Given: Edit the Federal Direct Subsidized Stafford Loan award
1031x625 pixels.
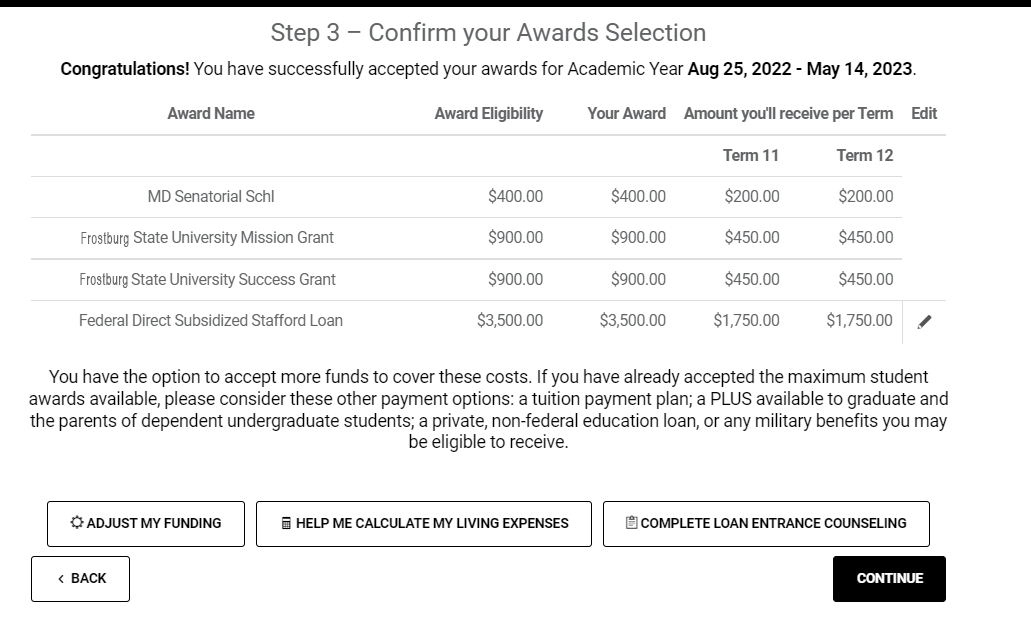Looking at the screenshot, I should pyautogui.click(x=925, y=321).
